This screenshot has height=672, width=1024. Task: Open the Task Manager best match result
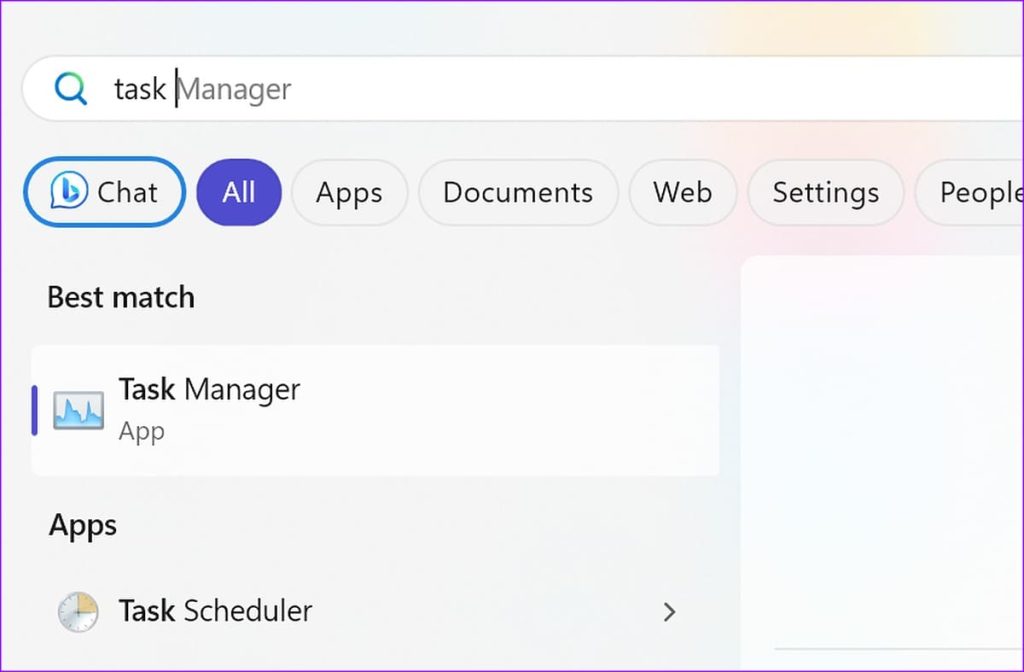(x=376, y=410)
